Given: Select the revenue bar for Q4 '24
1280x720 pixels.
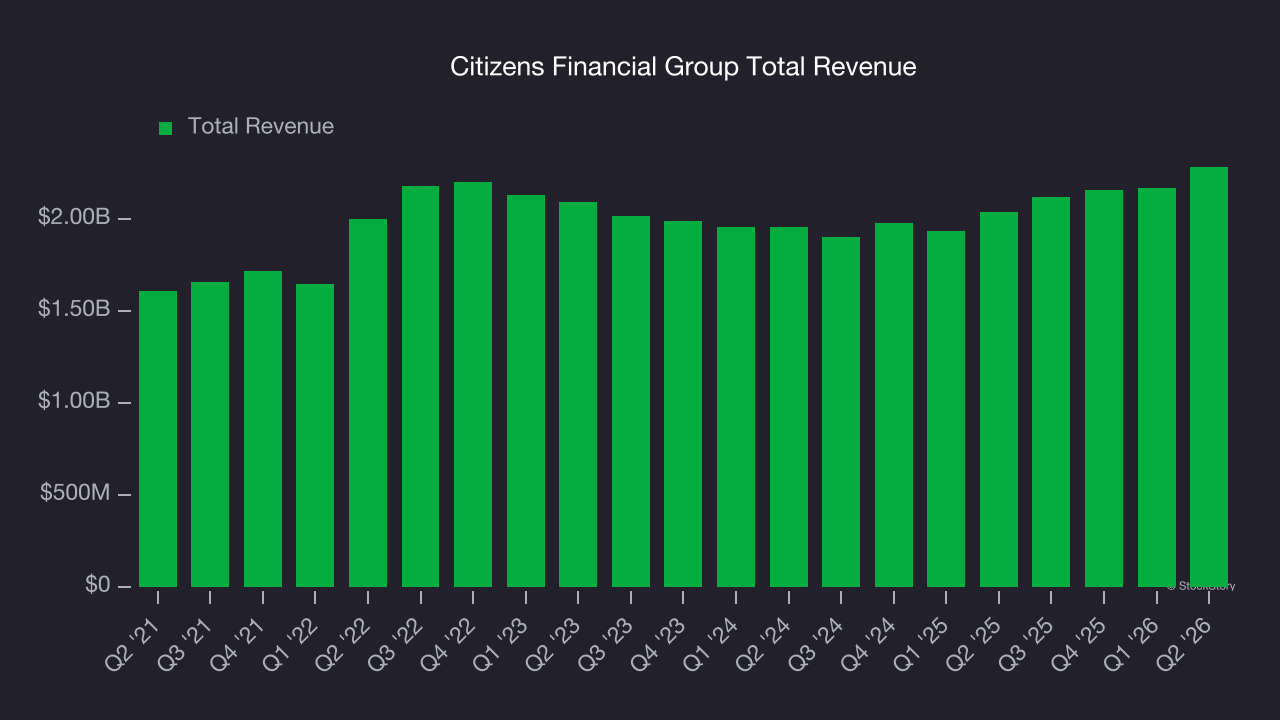Looking at the screenshot, I should pyautogui.click(x=894, y=405).
